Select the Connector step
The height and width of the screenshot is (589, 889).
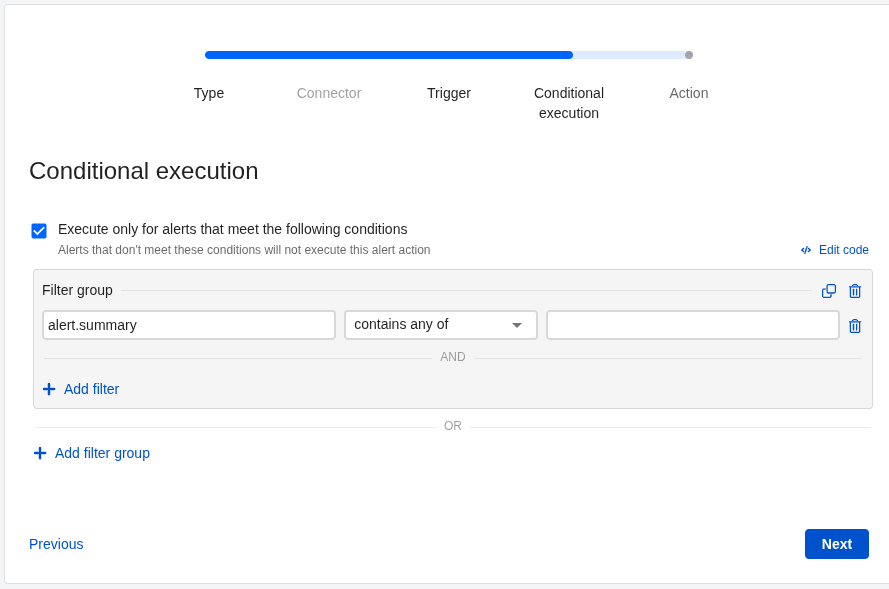pos(329,93)
